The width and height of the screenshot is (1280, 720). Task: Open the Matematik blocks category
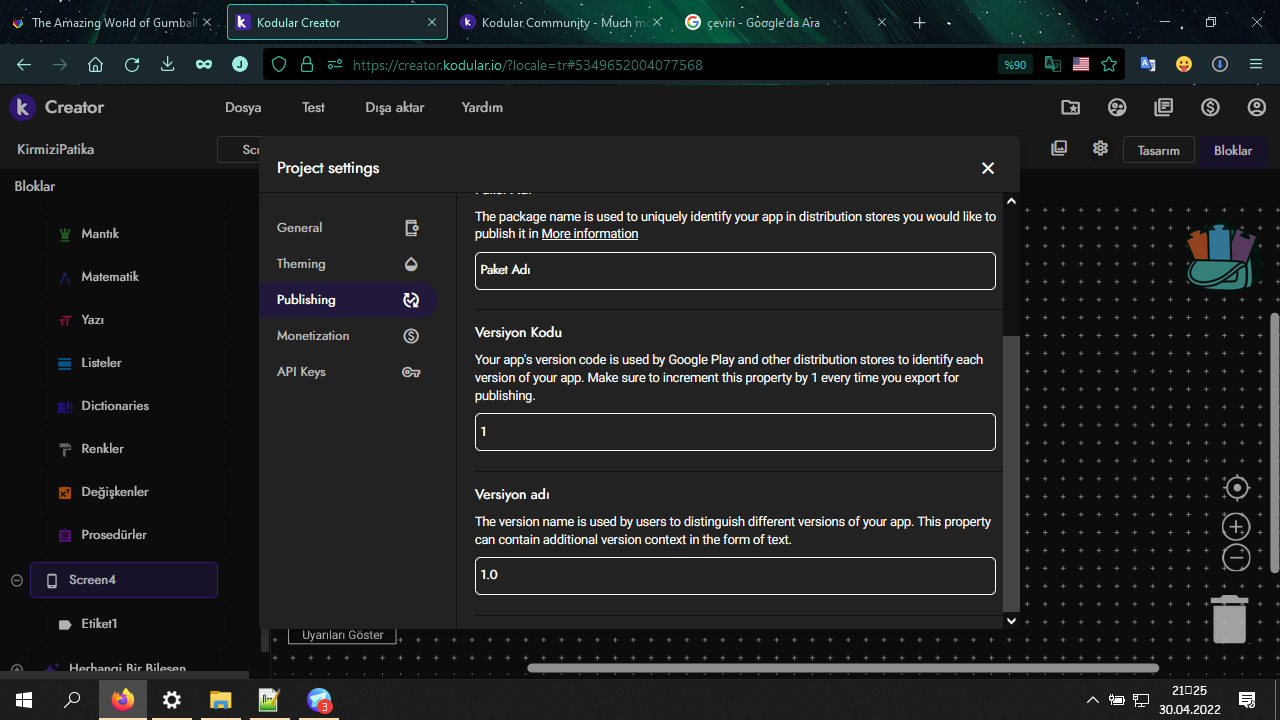pyautogui.click(x=136, y=277)
